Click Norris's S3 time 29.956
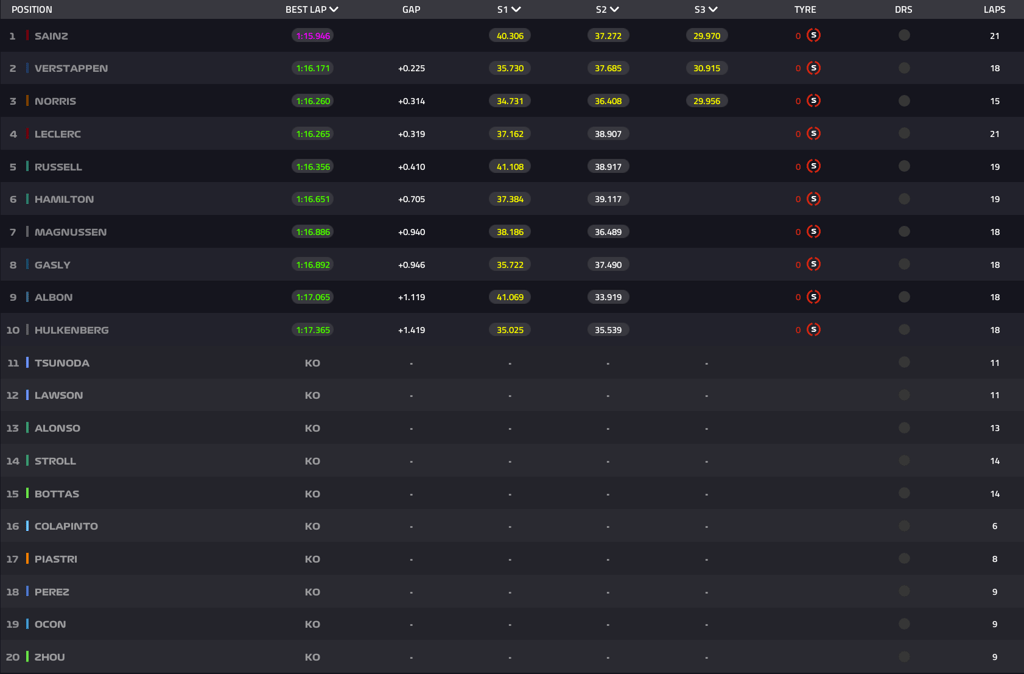Image resolution: width=1024 pixels, height=674 pixels. click(707, 101)
